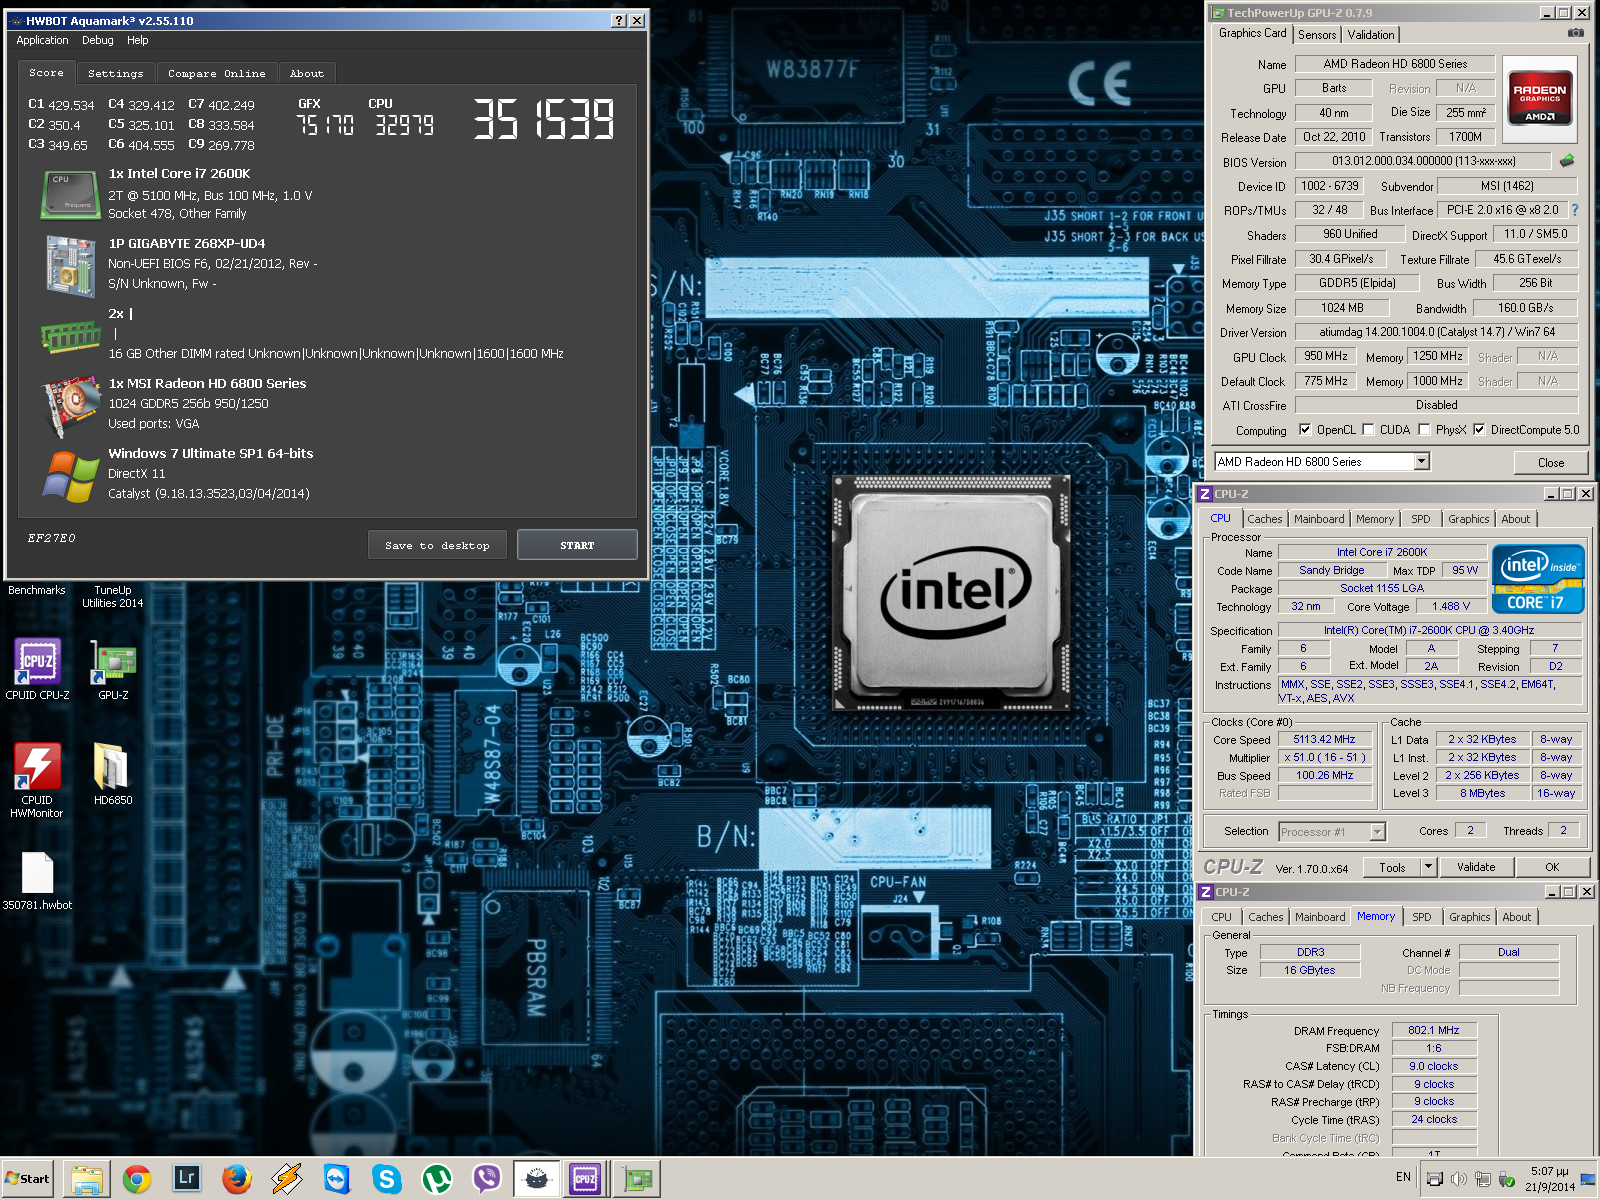This screenshot has height=1200, width=1600.
Task: Click the taskbar clock showing 21/9/2014
Action: tap(1549, 1179)
